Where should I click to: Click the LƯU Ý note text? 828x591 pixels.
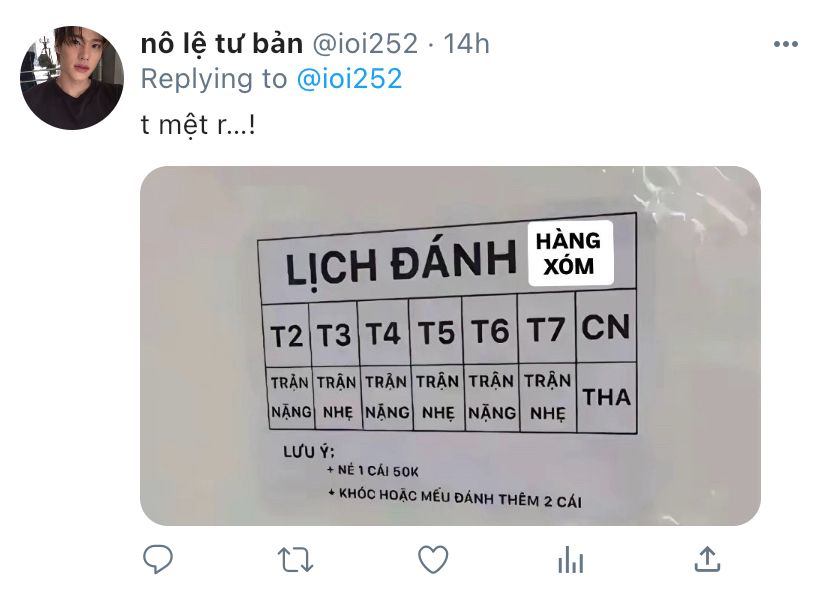308,453
